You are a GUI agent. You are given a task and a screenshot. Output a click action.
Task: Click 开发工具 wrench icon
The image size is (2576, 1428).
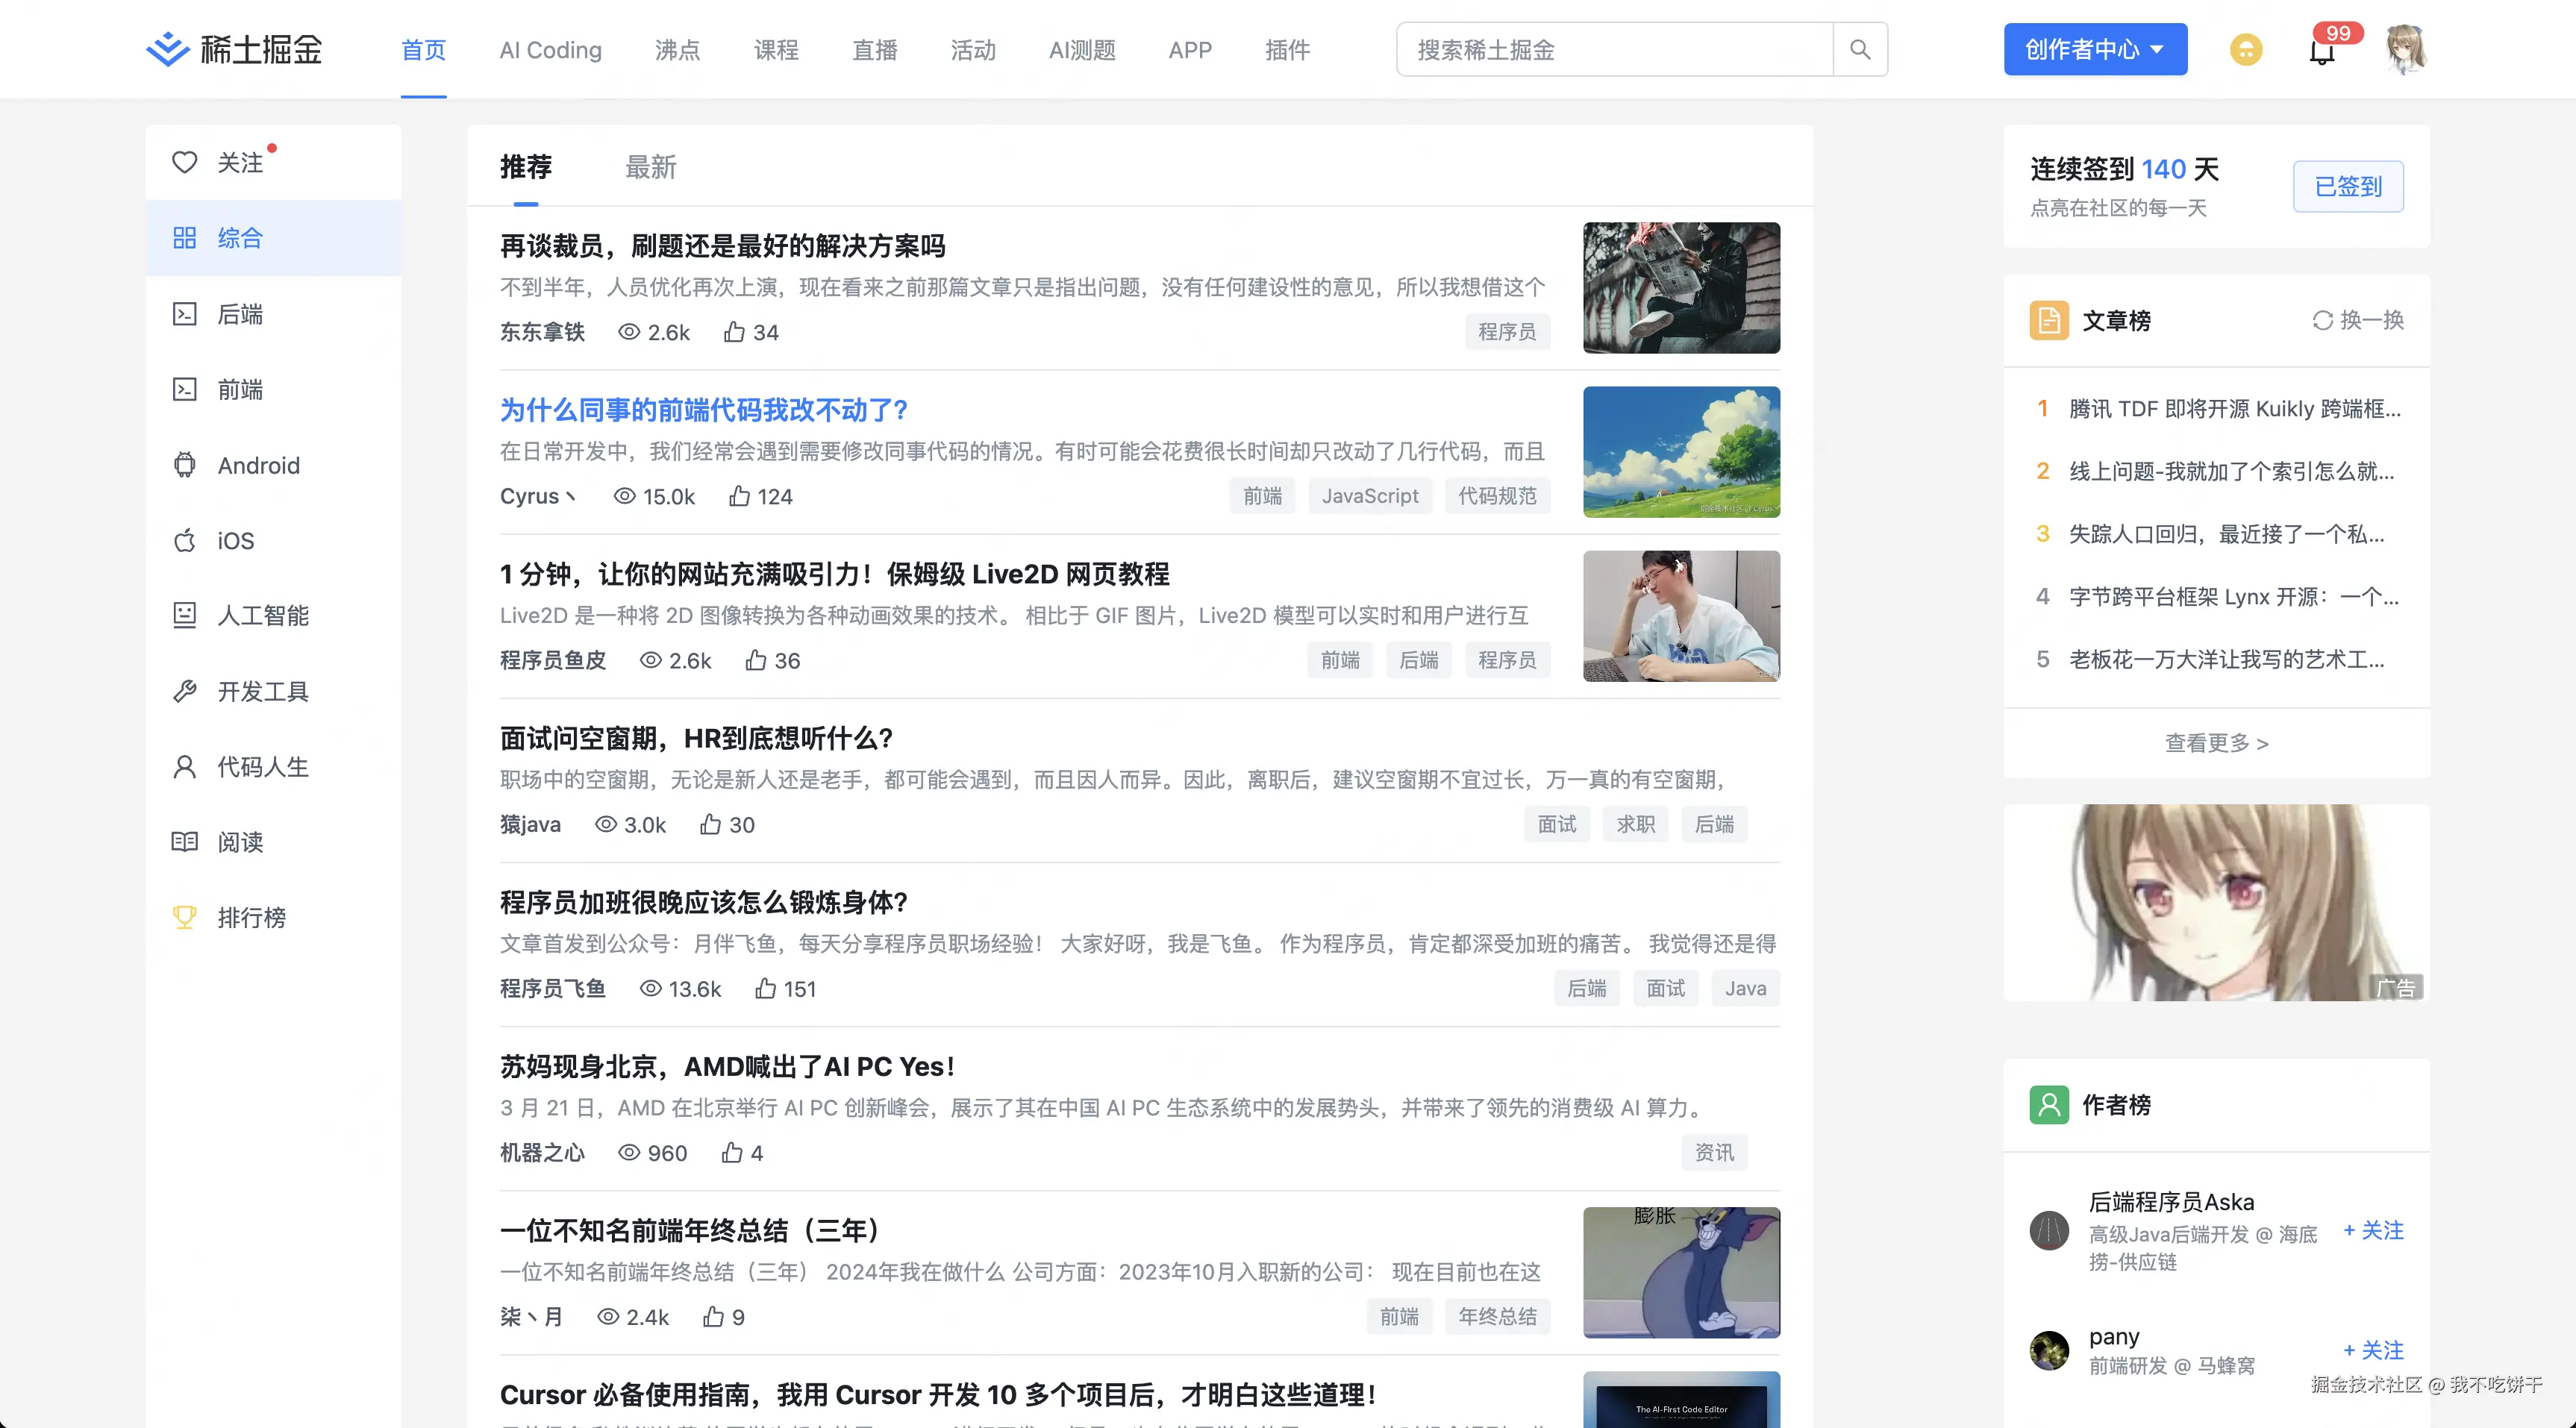[185, 691]
